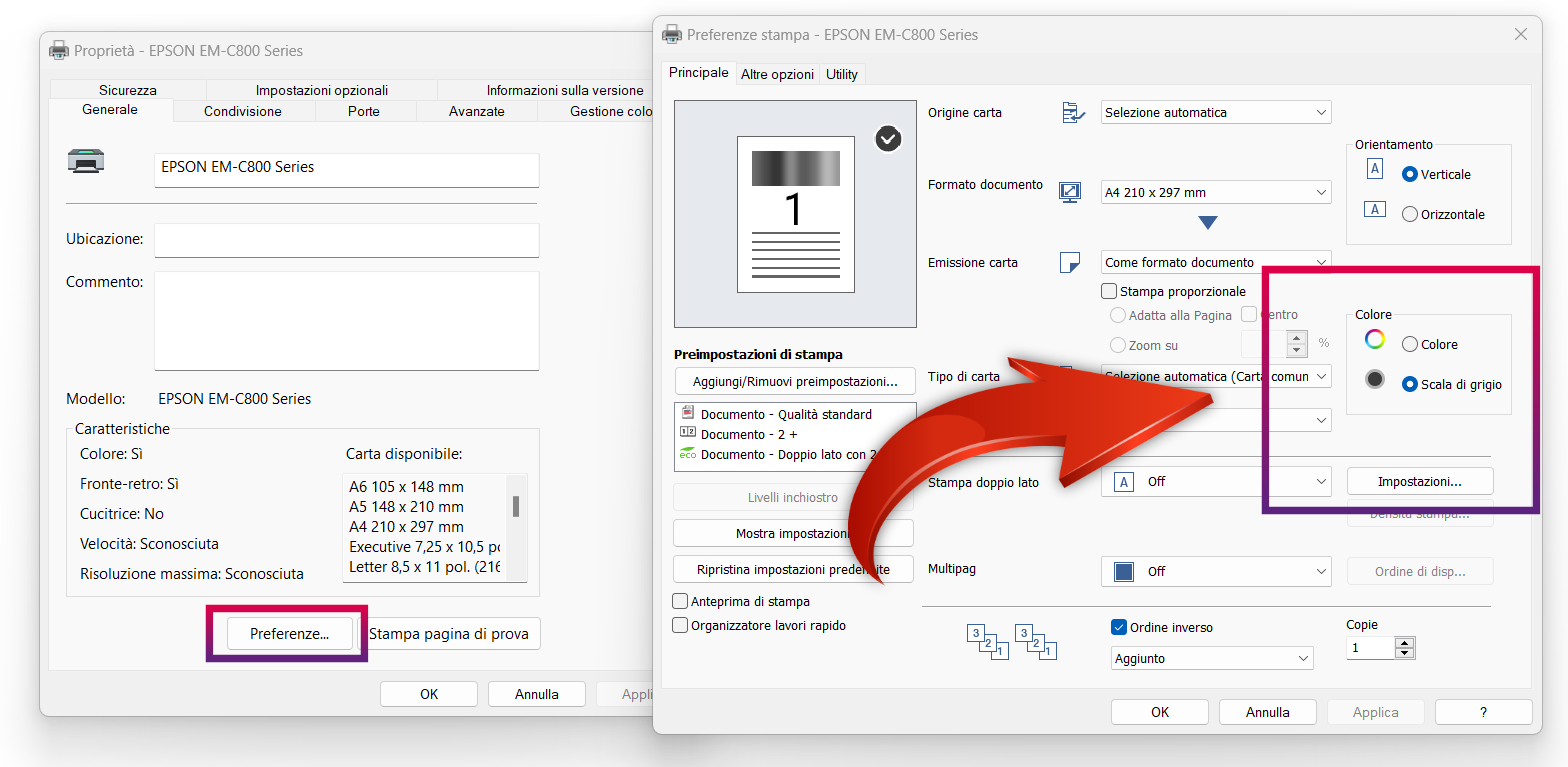Click the question mark help button
This screenshot has height=767, width=1568.
(x=1484, y=712)
